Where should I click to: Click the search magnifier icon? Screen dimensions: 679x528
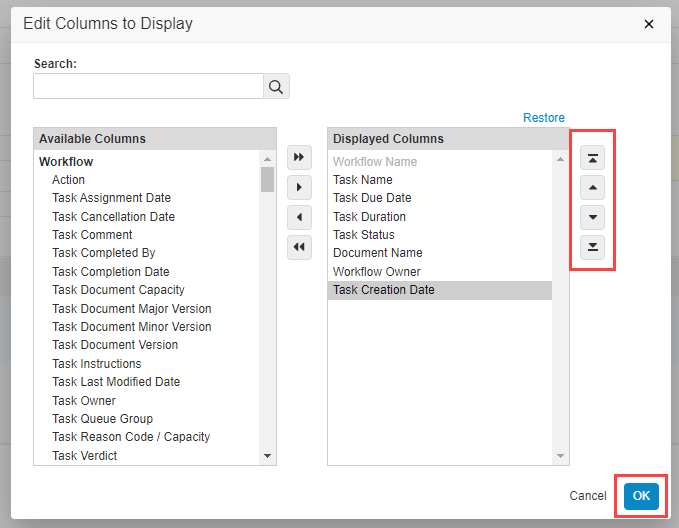point(276,87)
